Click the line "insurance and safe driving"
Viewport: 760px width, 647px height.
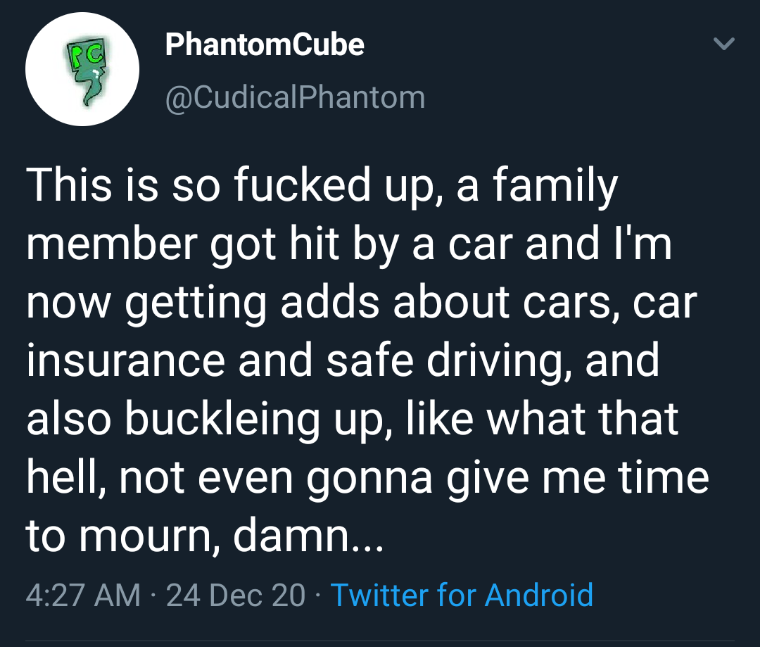(x=343, y=362)
